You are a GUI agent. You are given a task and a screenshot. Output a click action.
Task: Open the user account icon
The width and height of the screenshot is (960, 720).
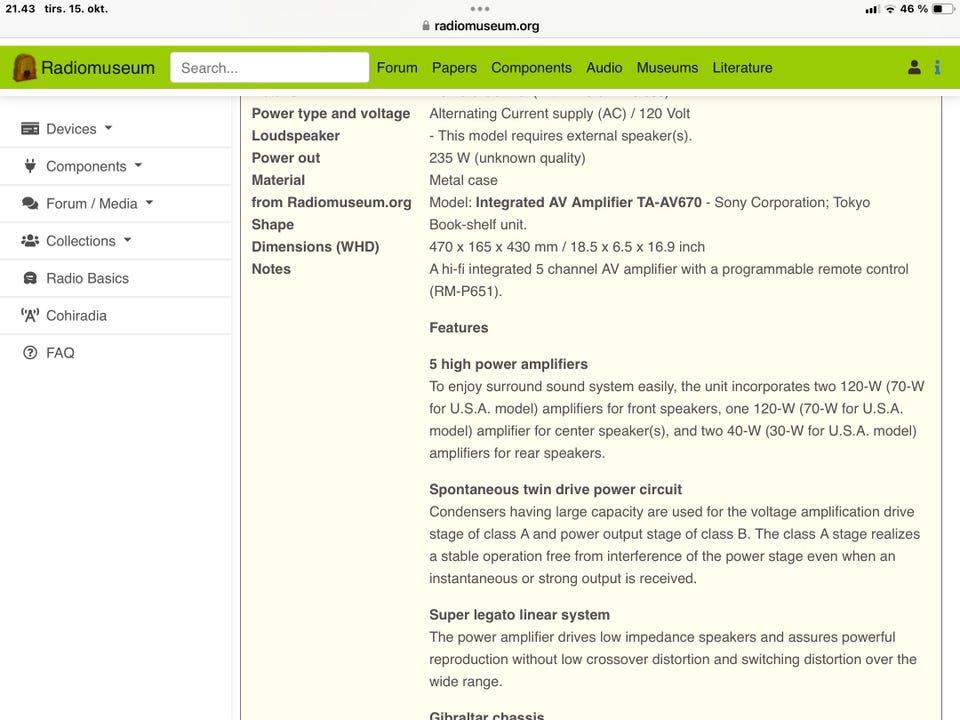point(914,67)
